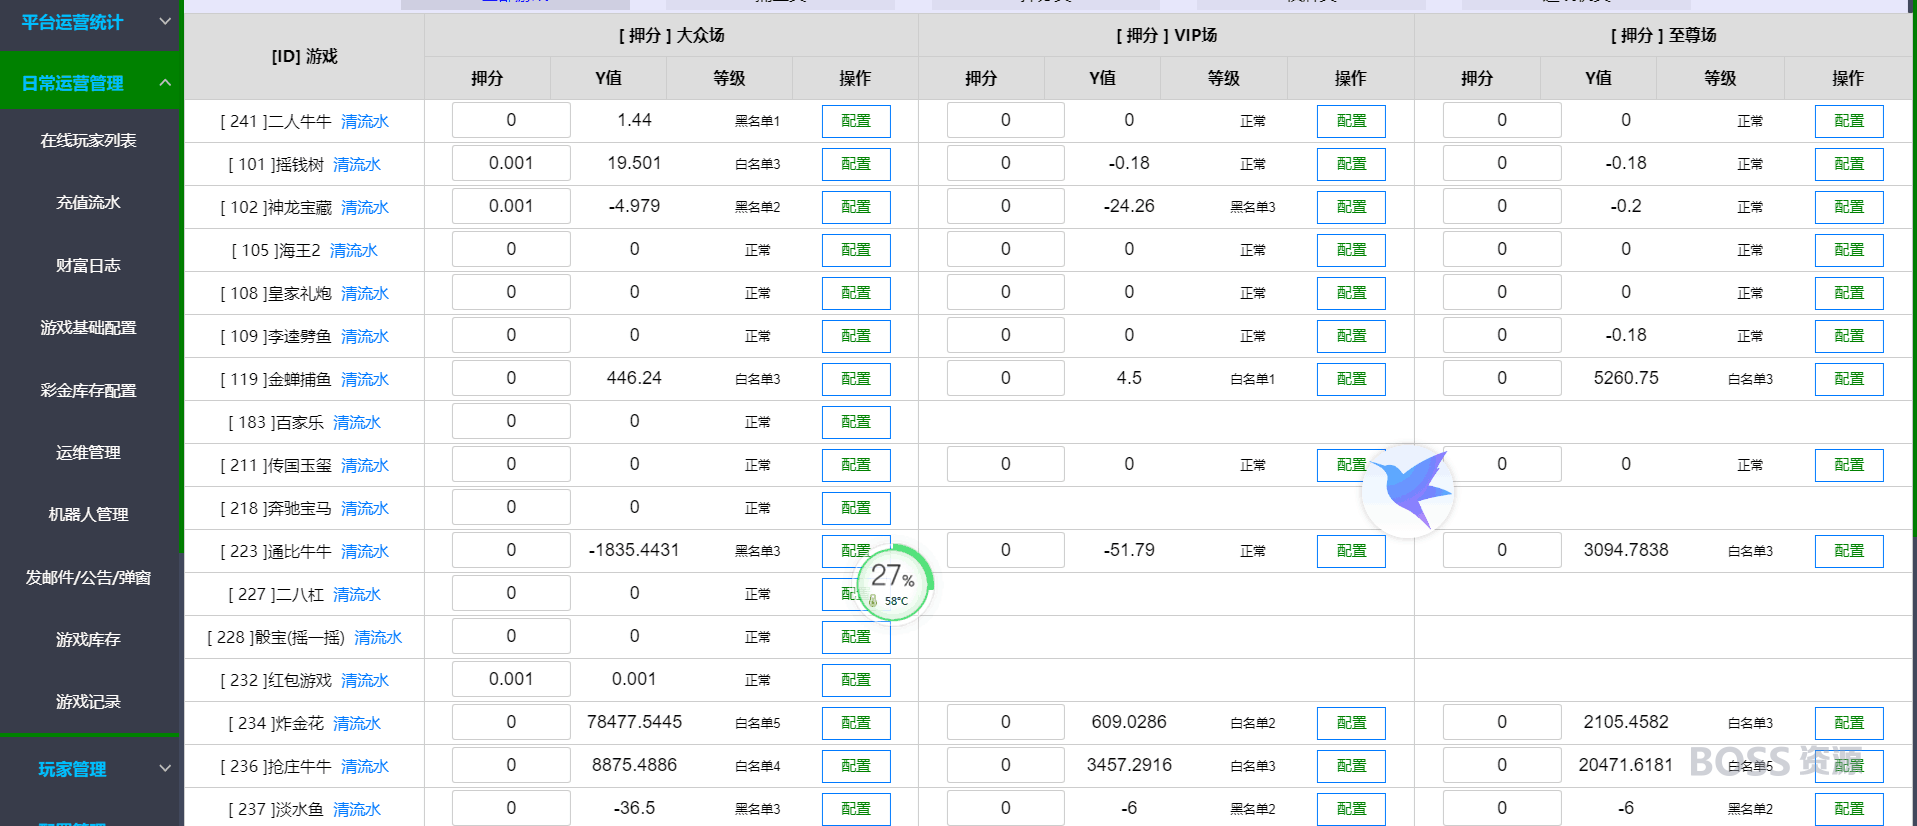The height and width of the screenshot is (826, 1917).
Task: Click the 黑名单1 level for 二人牛牛
Action: point(757,121)
